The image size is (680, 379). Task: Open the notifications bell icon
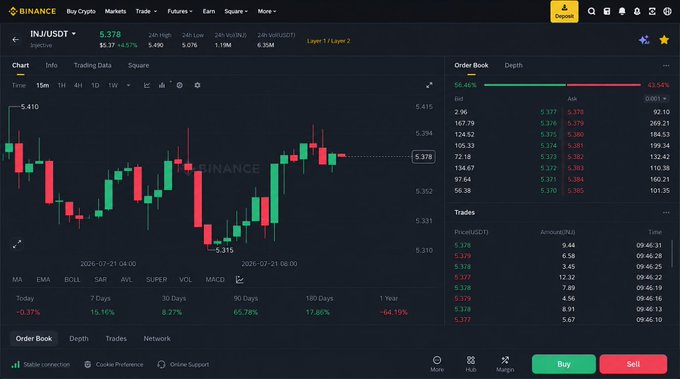622,11
